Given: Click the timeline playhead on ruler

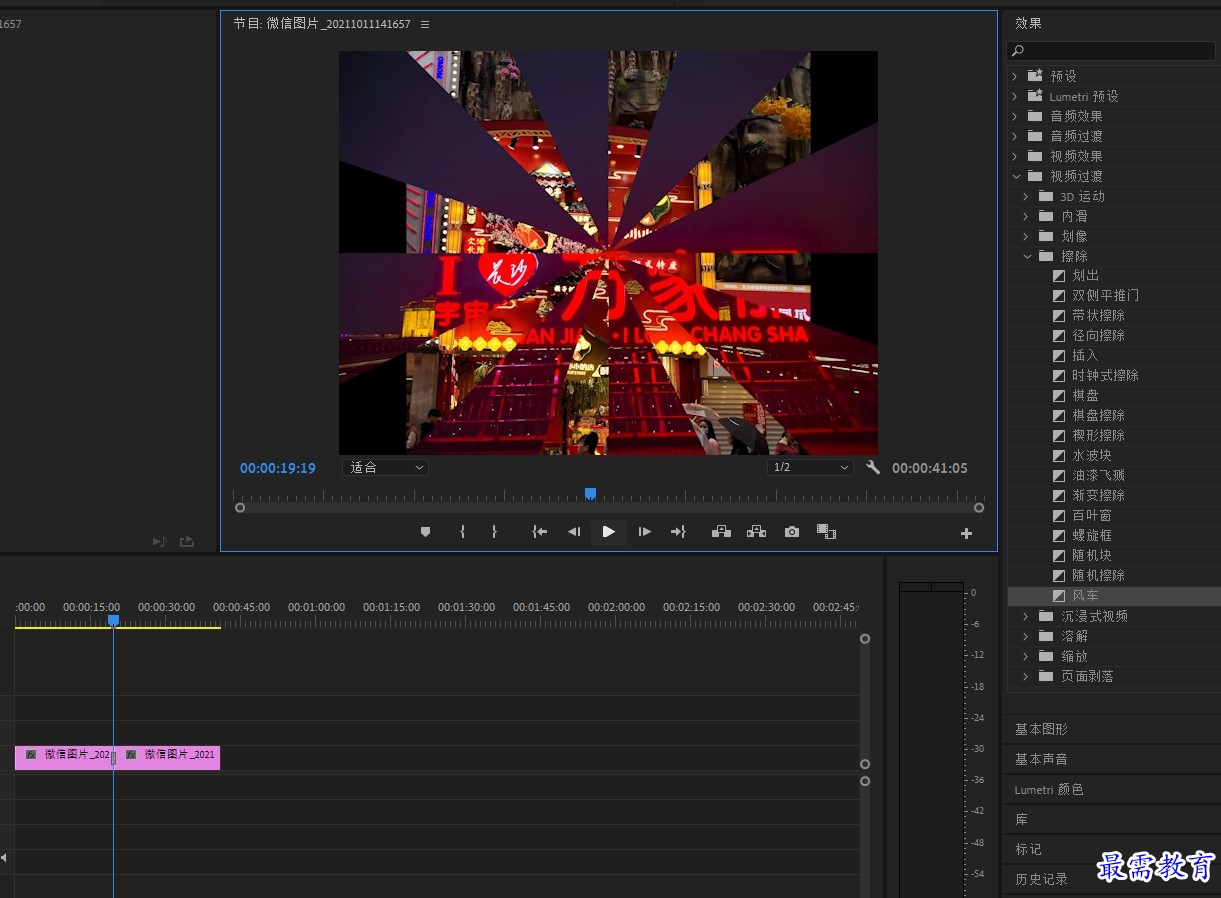Looking at the screenshot, I should (x=113, y=620).
